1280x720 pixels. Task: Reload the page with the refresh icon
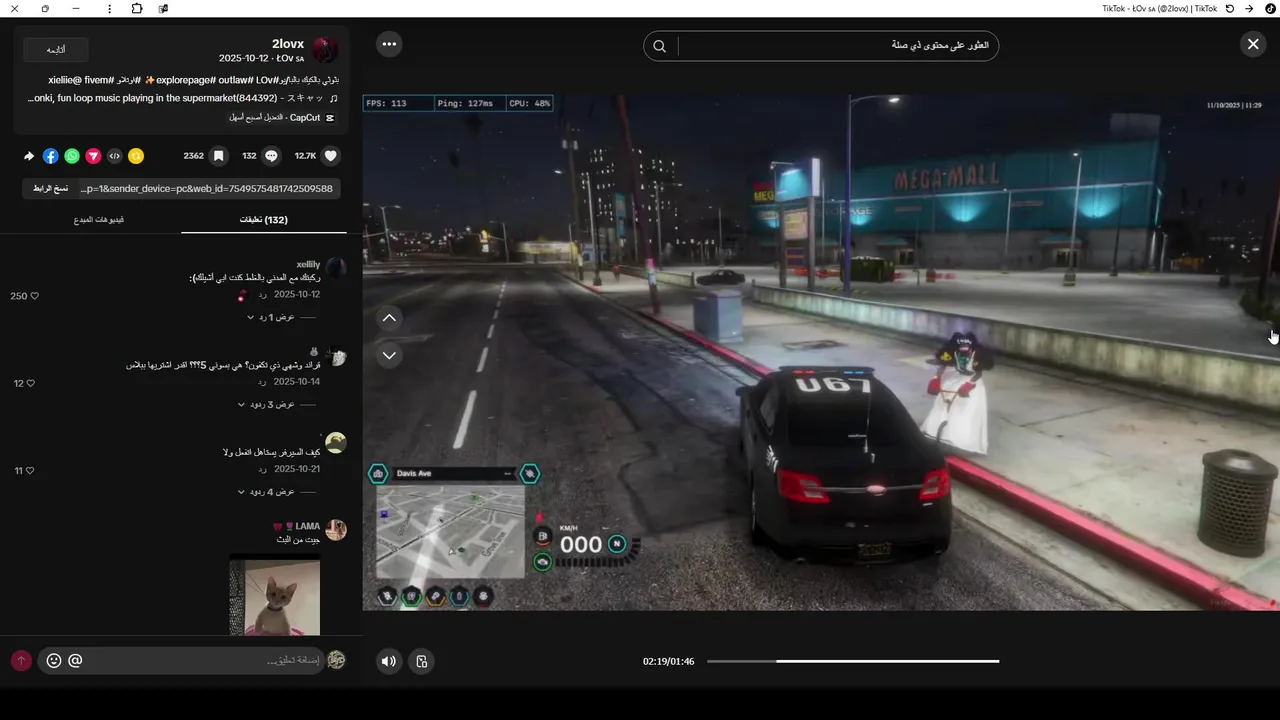(1230, 8)
